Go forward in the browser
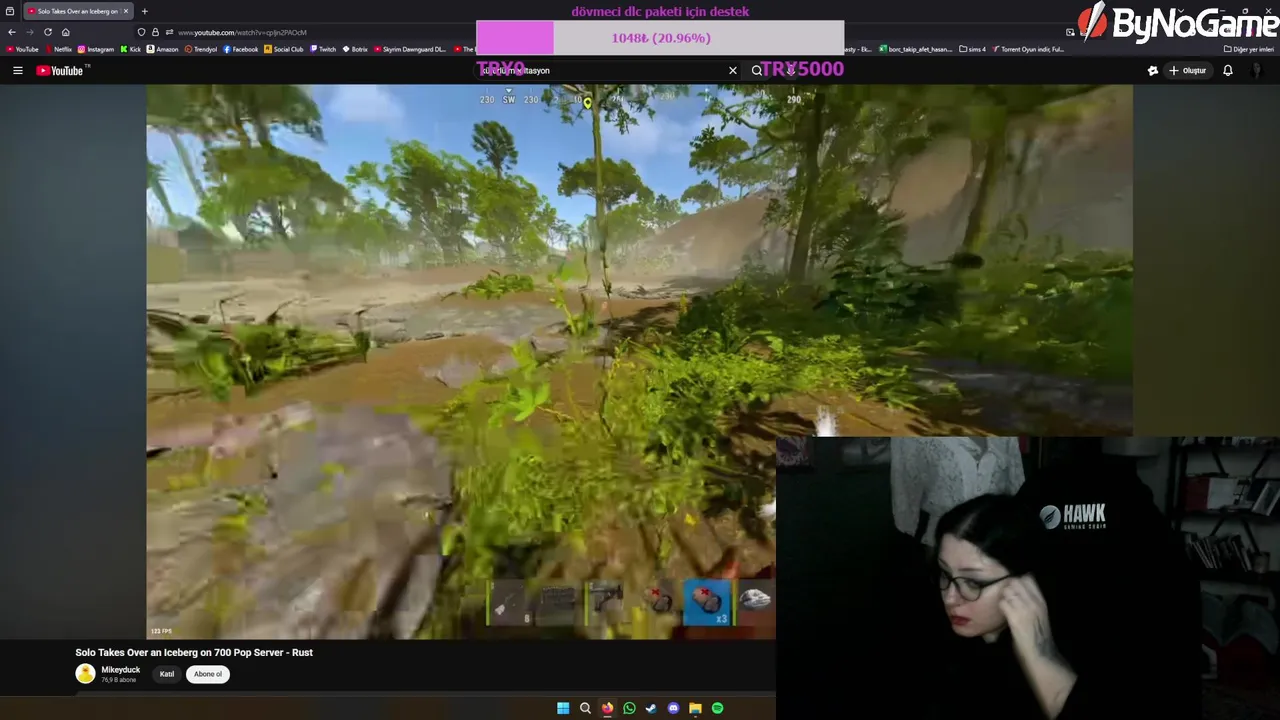 click(30, 32)
